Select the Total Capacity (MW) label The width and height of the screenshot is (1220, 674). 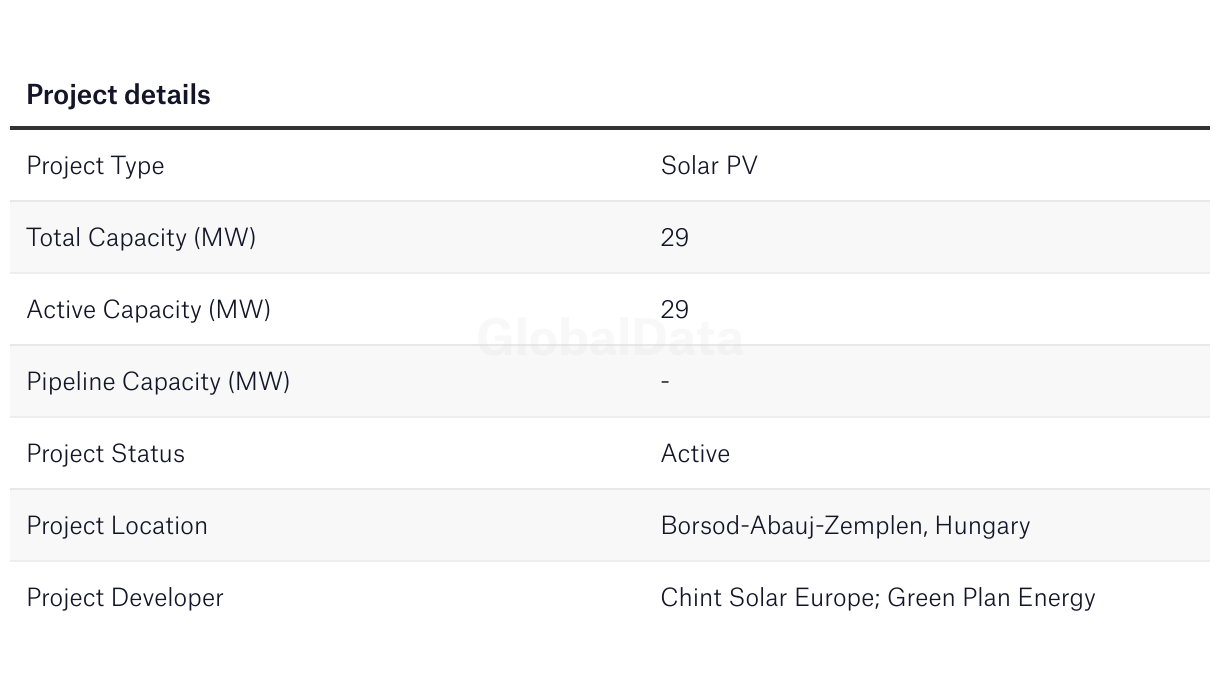pyautogui.click(x=141, y=238)
